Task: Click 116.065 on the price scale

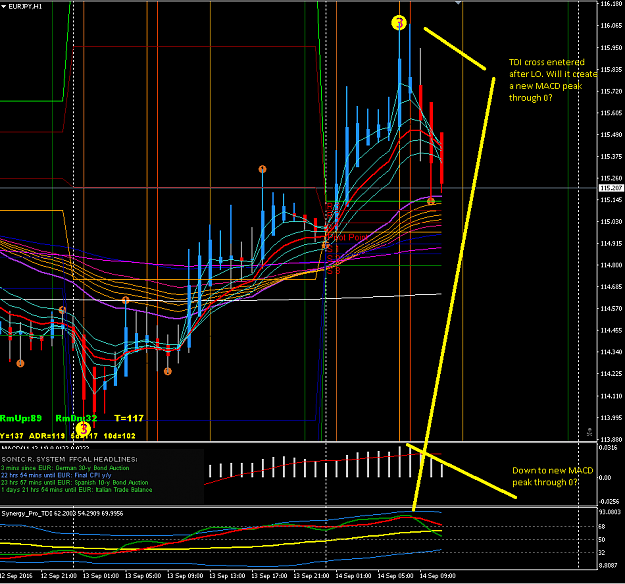Action: [x=611, y=26]
